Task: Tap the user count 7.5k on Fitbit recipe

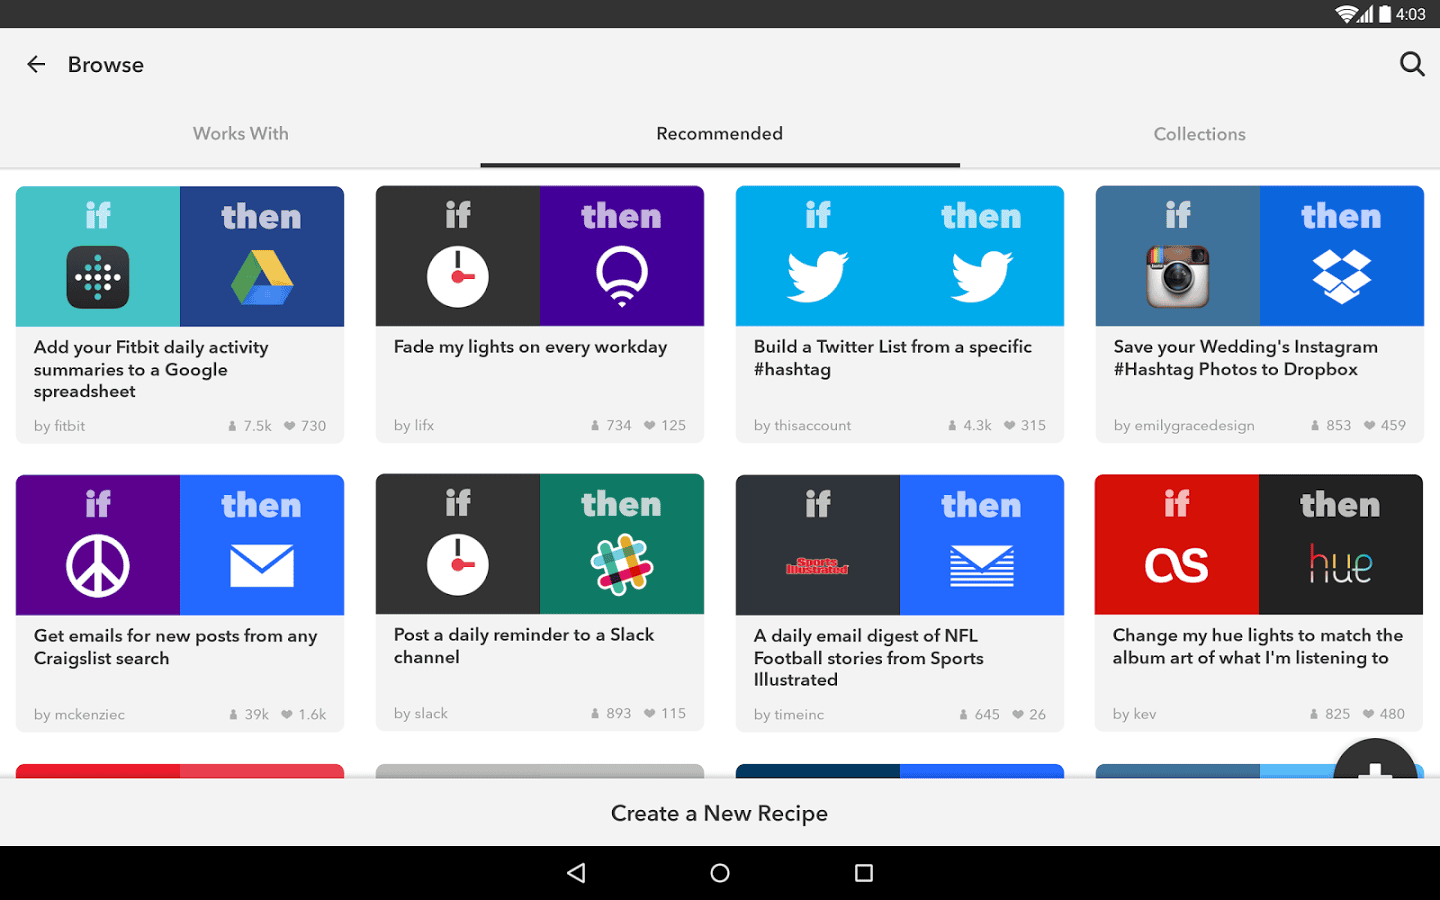Action: (250, 426)
